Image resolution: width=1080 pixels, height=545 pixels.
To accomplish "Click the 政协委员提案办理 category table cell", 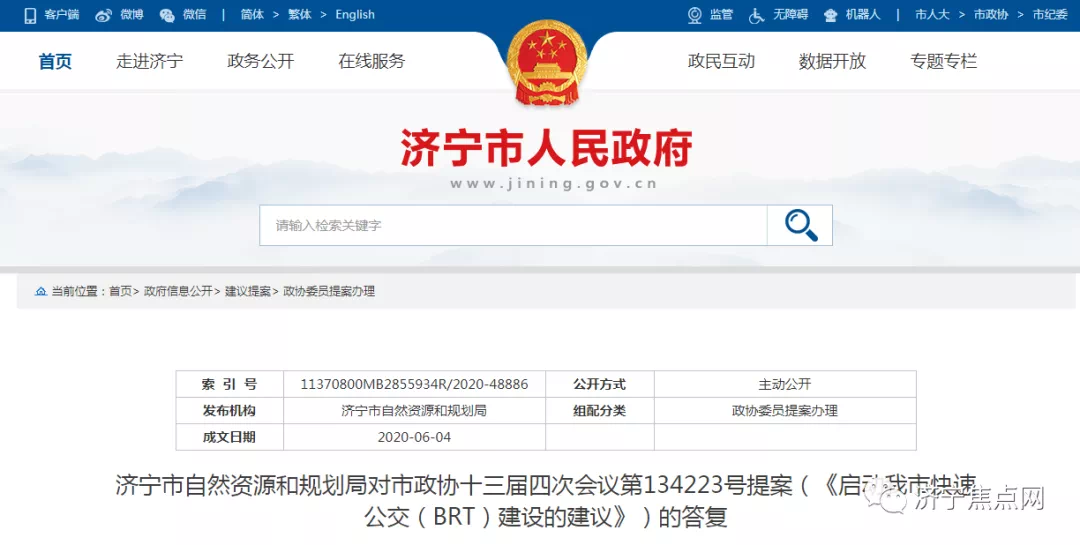I will (x=785, y=411).
